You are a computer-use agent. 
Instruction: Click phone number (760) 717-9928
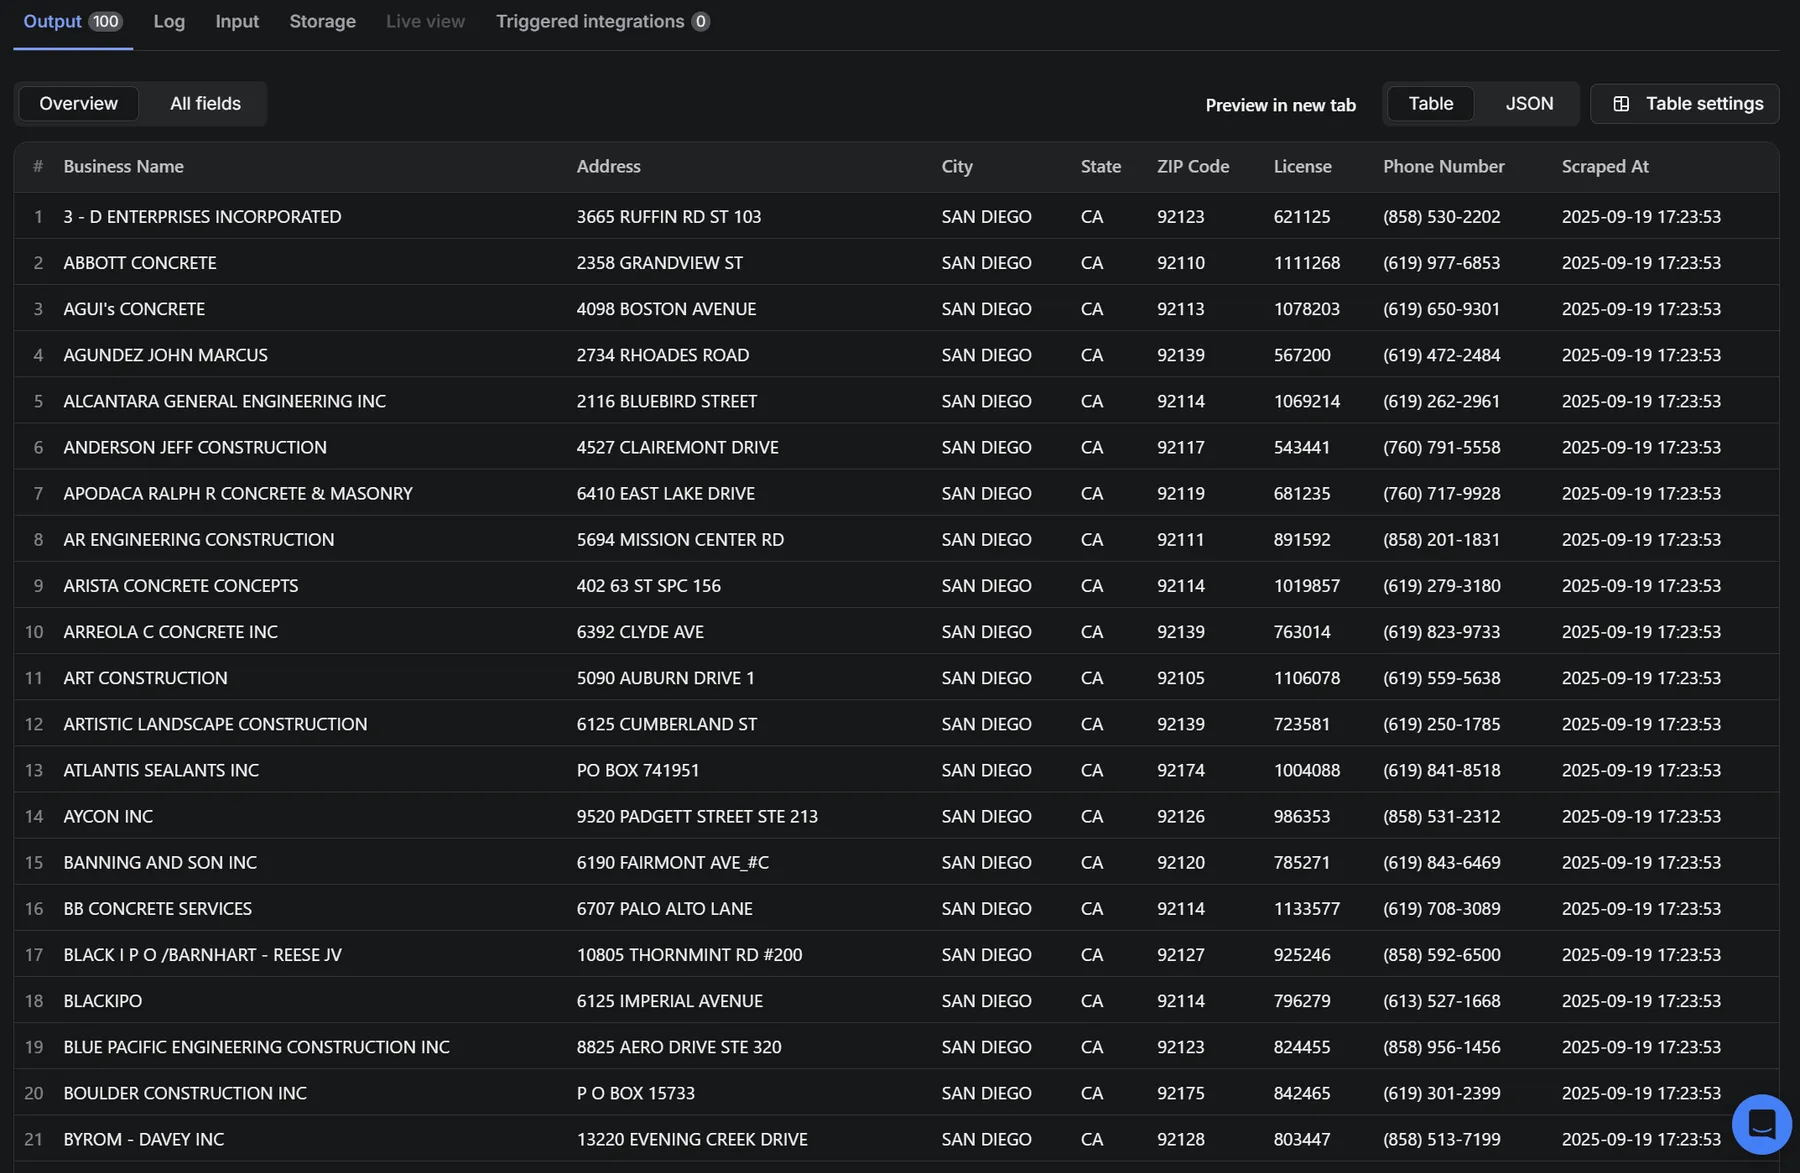click(x=1441, y=493)
